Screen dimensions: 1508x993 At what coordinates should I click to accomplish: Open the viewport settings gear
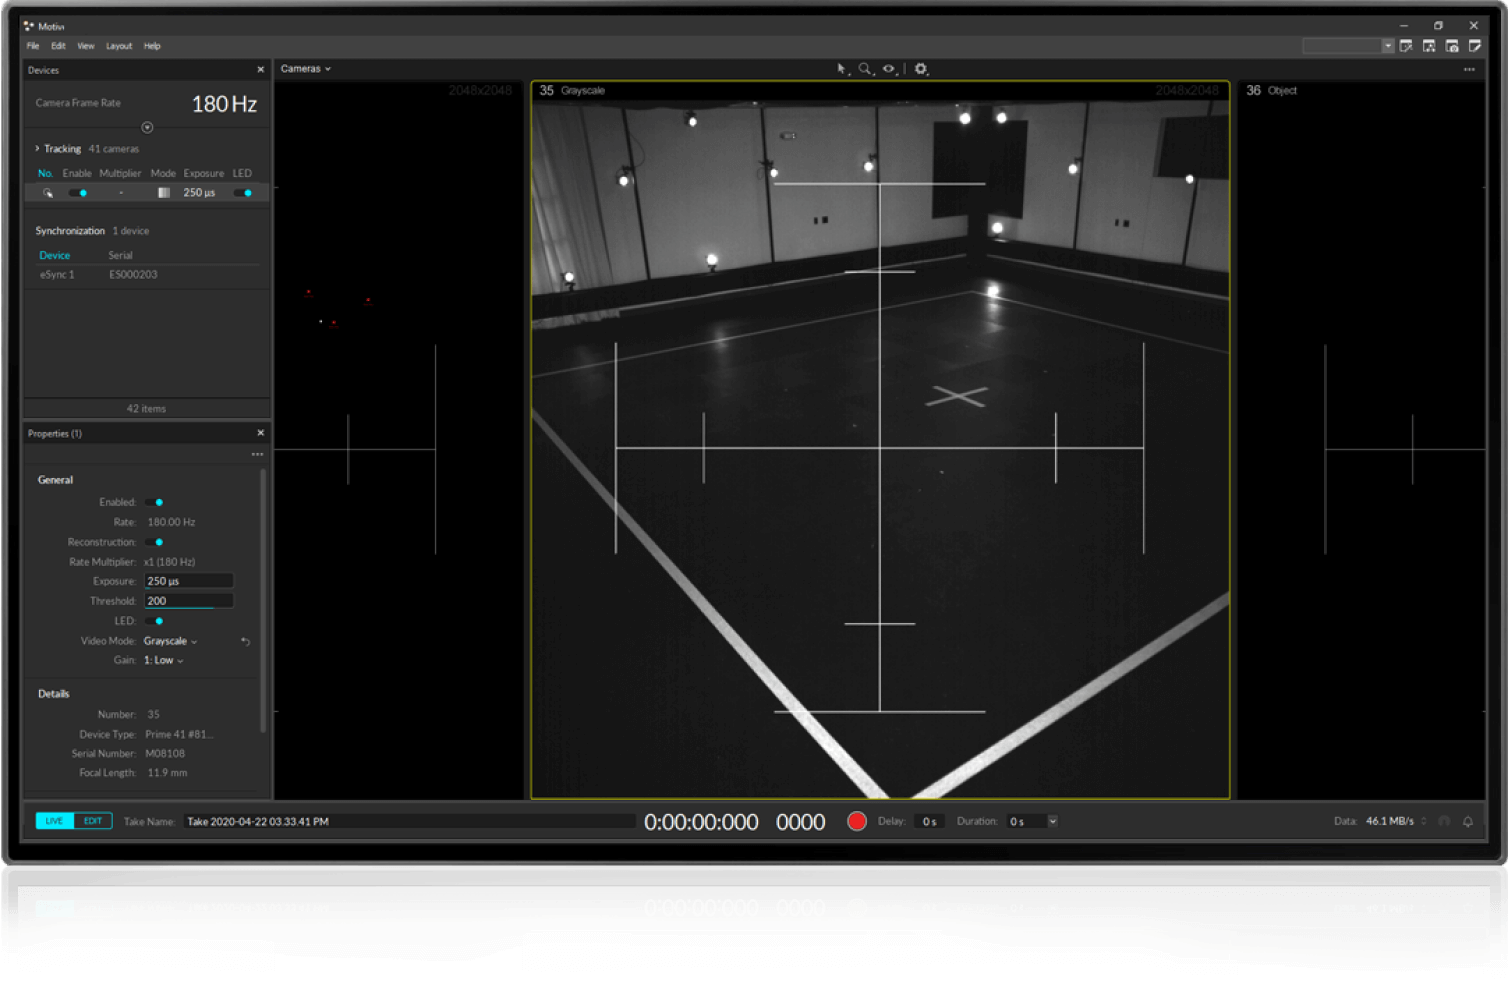point(920,69)
